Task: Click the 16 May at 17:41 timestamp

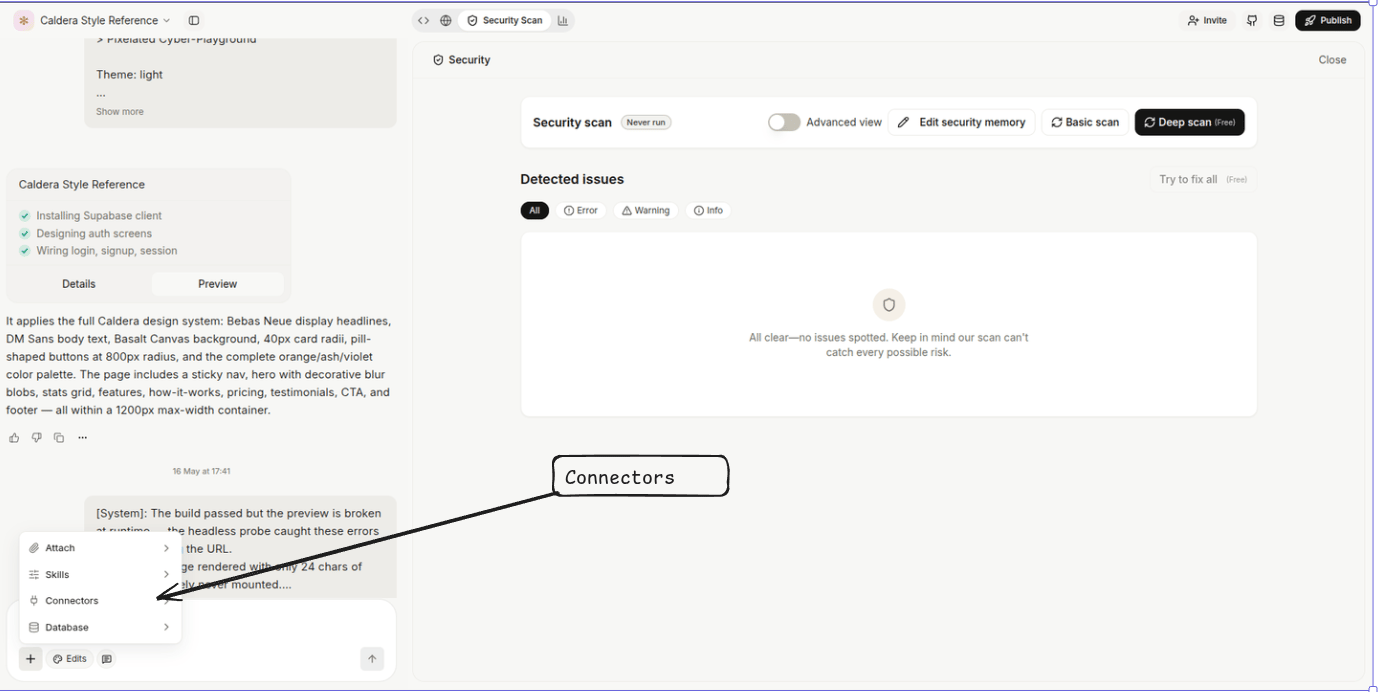Action: click(x=201, y=471)
